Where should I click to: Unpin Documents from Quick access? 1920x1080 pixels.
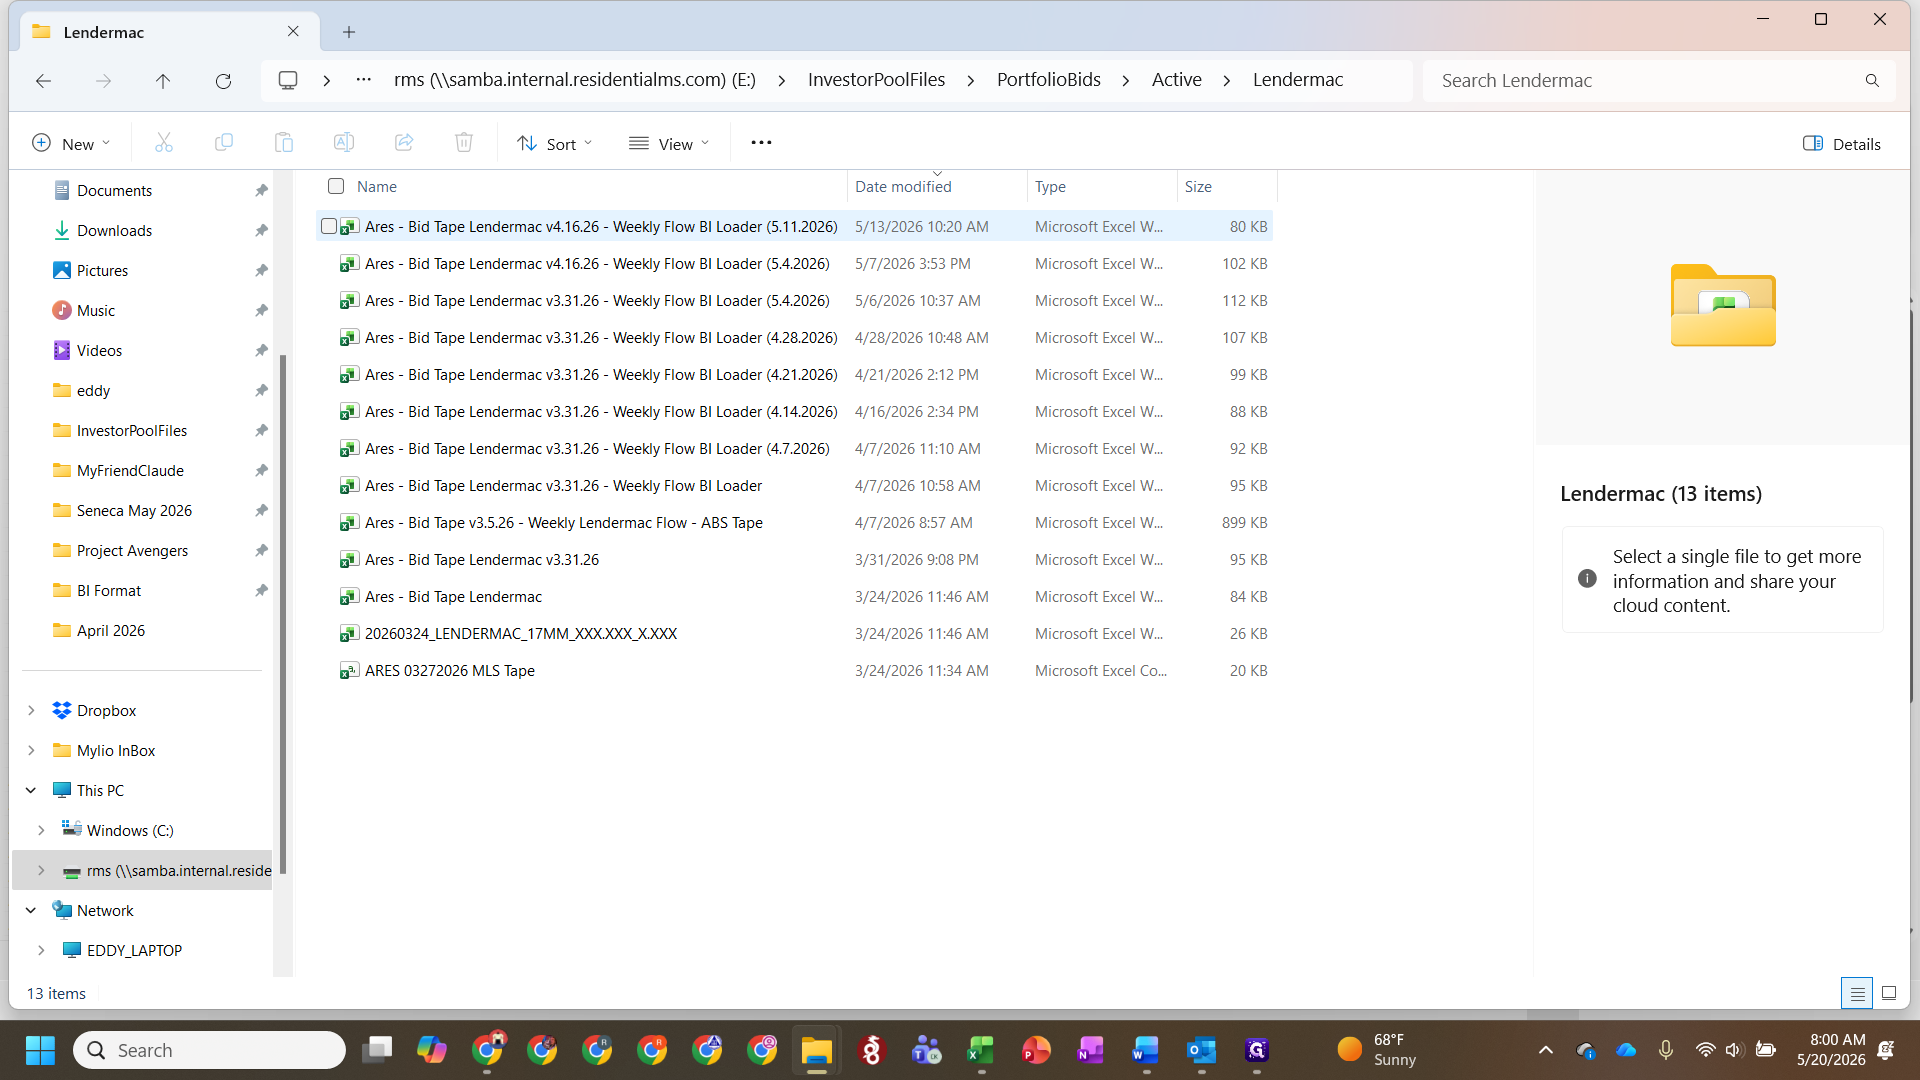click(x=261, y=190)
